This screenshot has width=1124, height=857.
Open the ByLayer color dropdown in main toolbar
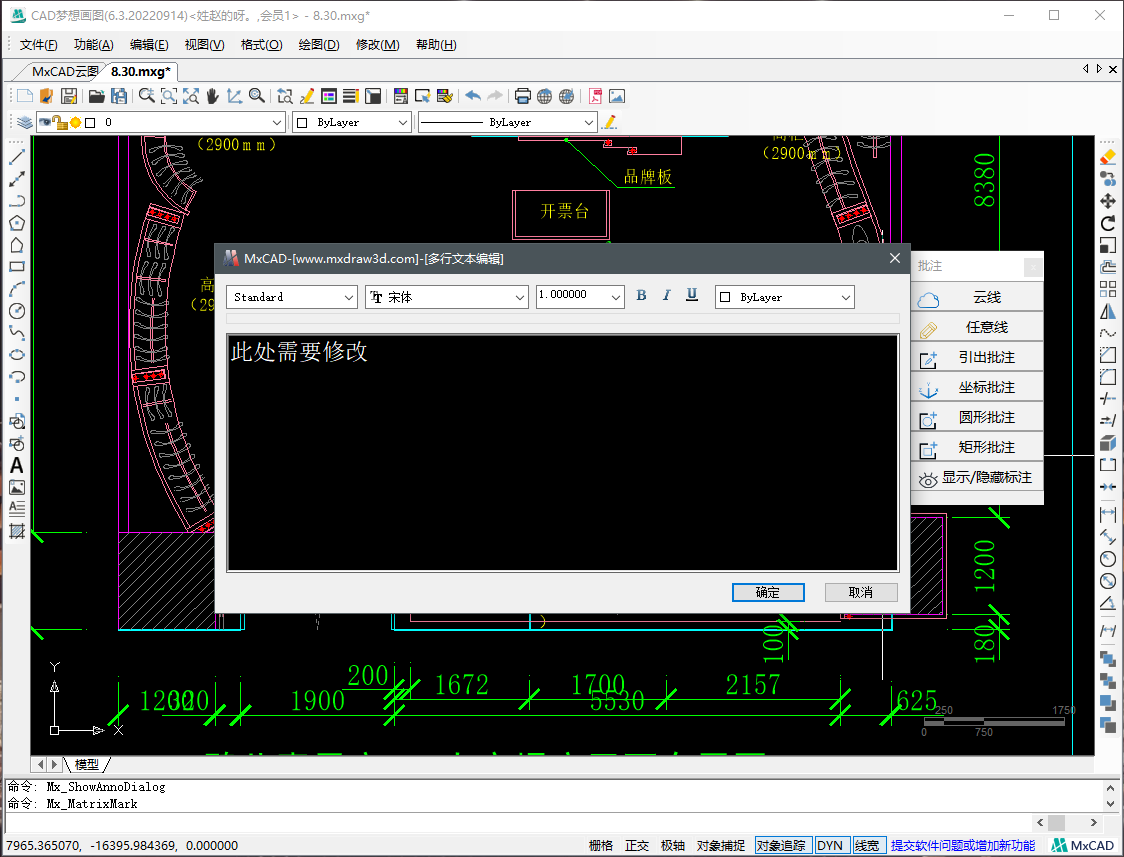(x=352, y=123)
